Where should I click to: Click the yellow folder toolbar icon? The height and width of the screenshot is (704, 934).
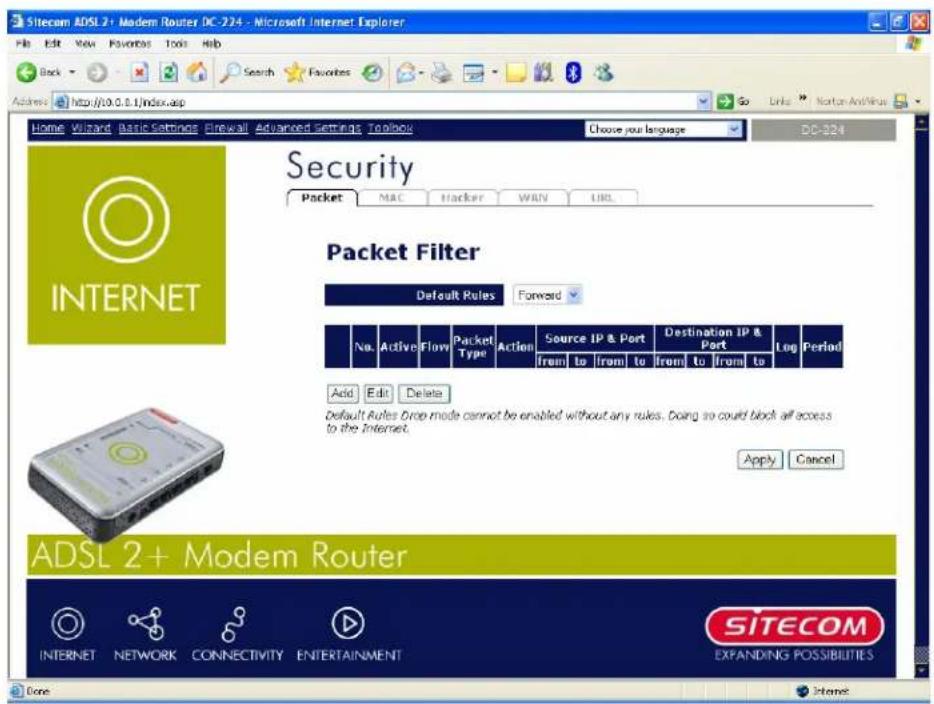click(x=516, y=73)
